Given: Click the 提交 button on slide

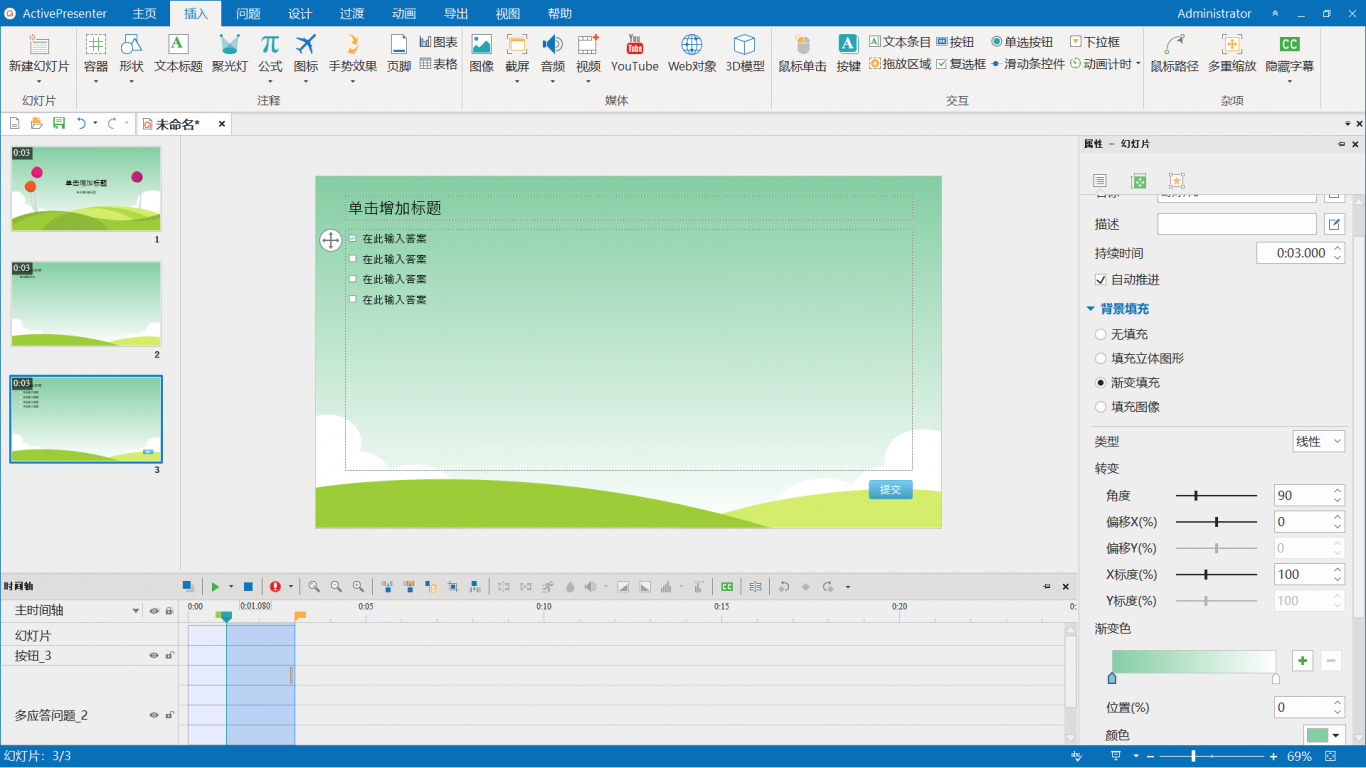Looking at the screenshot, I should (x=890, y=489).
